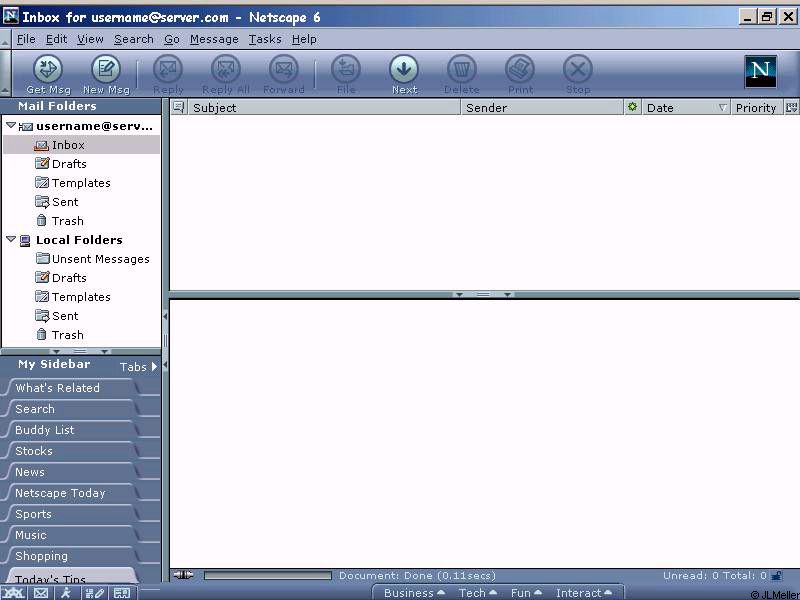Select account Drafts under username@server
Viewport: 800px width, 600px height.
[82, 164]
